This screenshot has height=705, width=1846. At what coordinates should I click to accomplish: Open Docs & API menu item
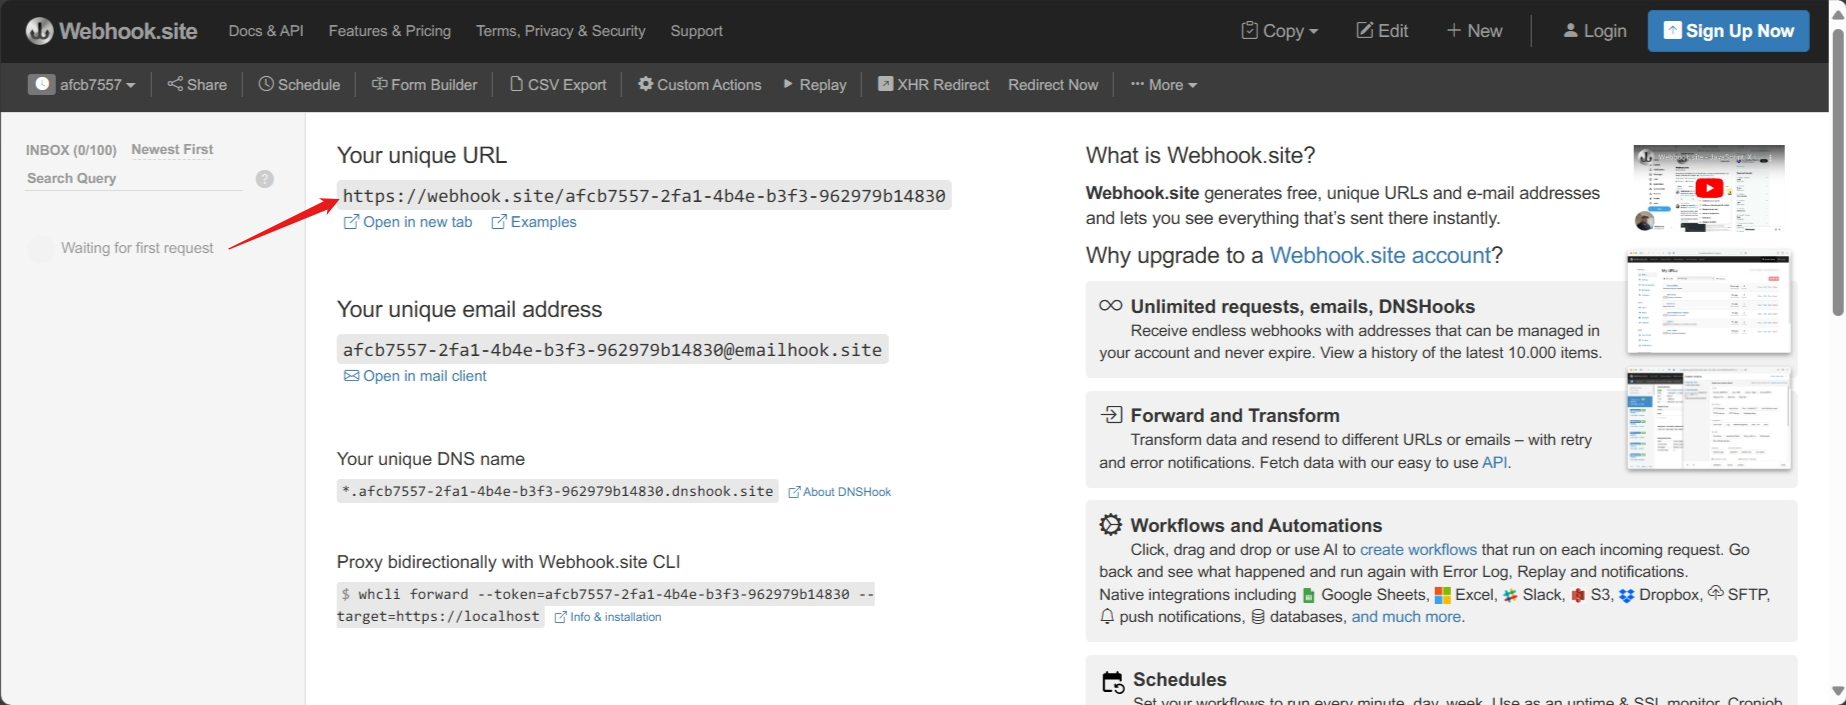point(266,31)
